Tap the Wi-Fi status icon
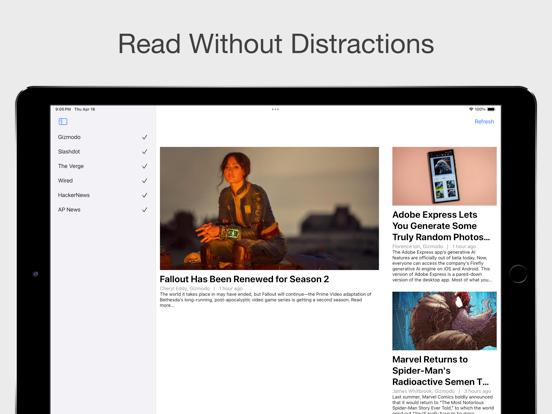This screenshot has height=414, width=552. pyautogui.click(x=471, y=109)
